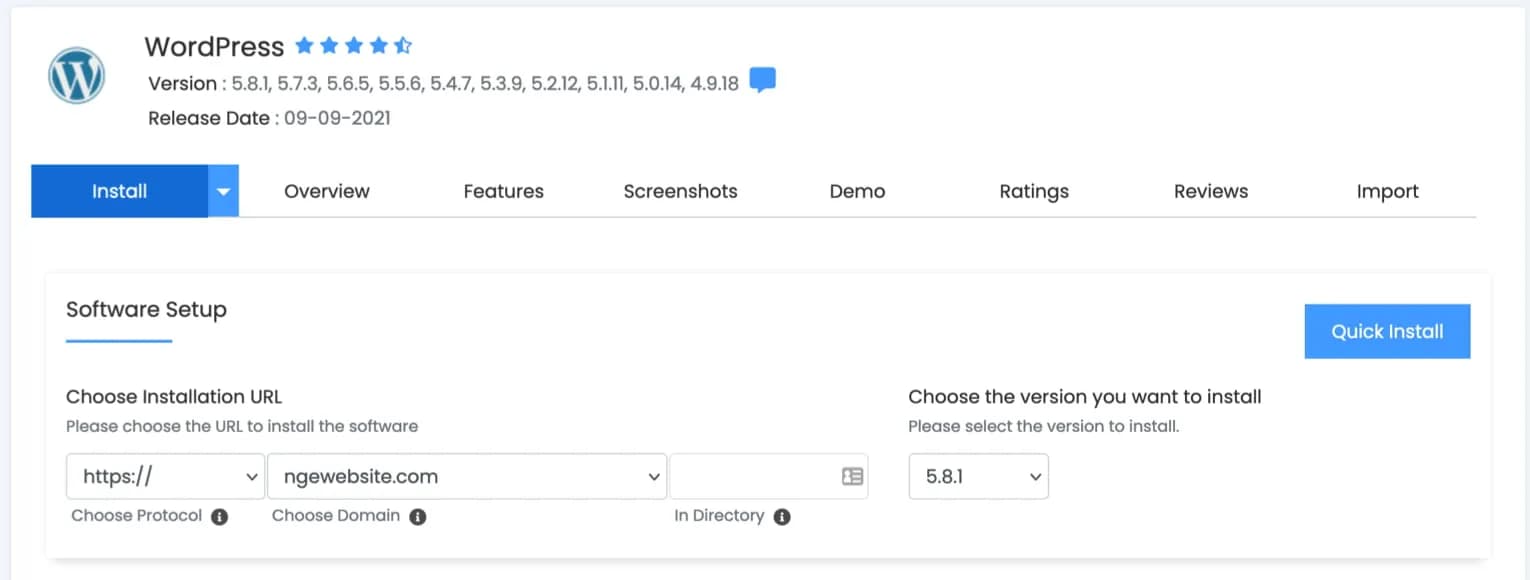Select the Import tab
This screenshot has width=1530, height=580.
click(1387, 191)
